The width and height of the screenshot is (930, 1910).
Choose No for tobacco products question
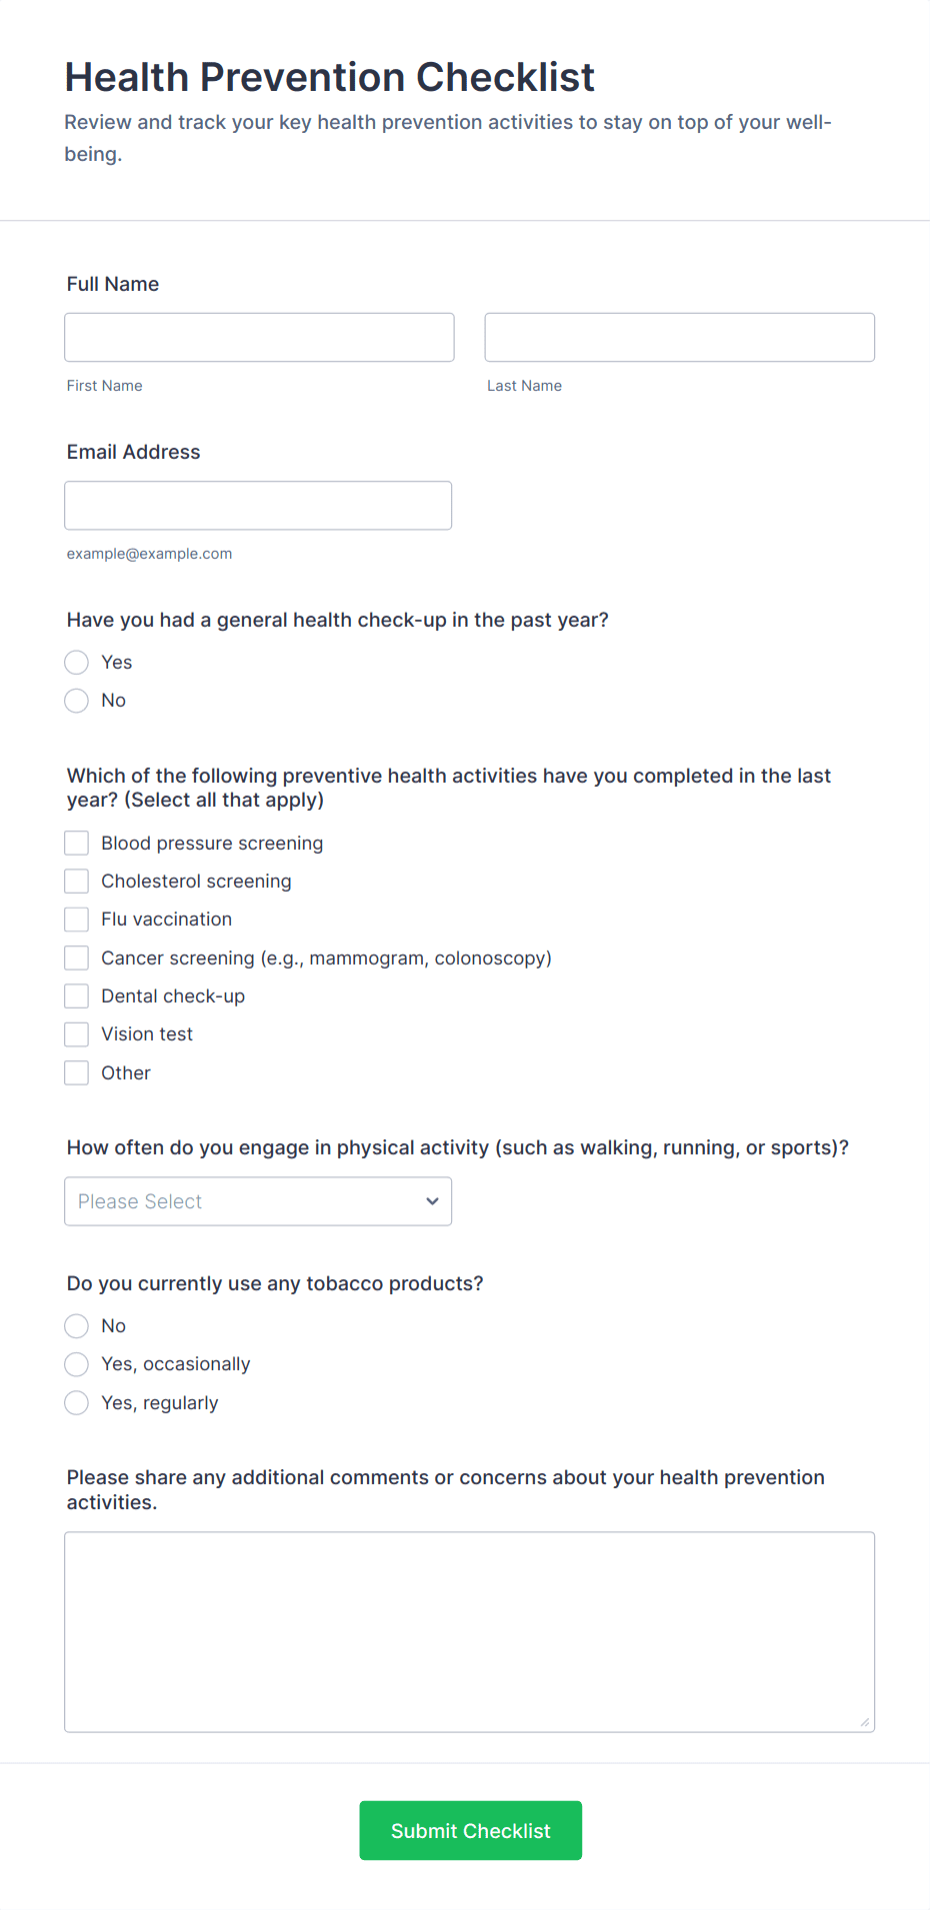click(76, 1325)
